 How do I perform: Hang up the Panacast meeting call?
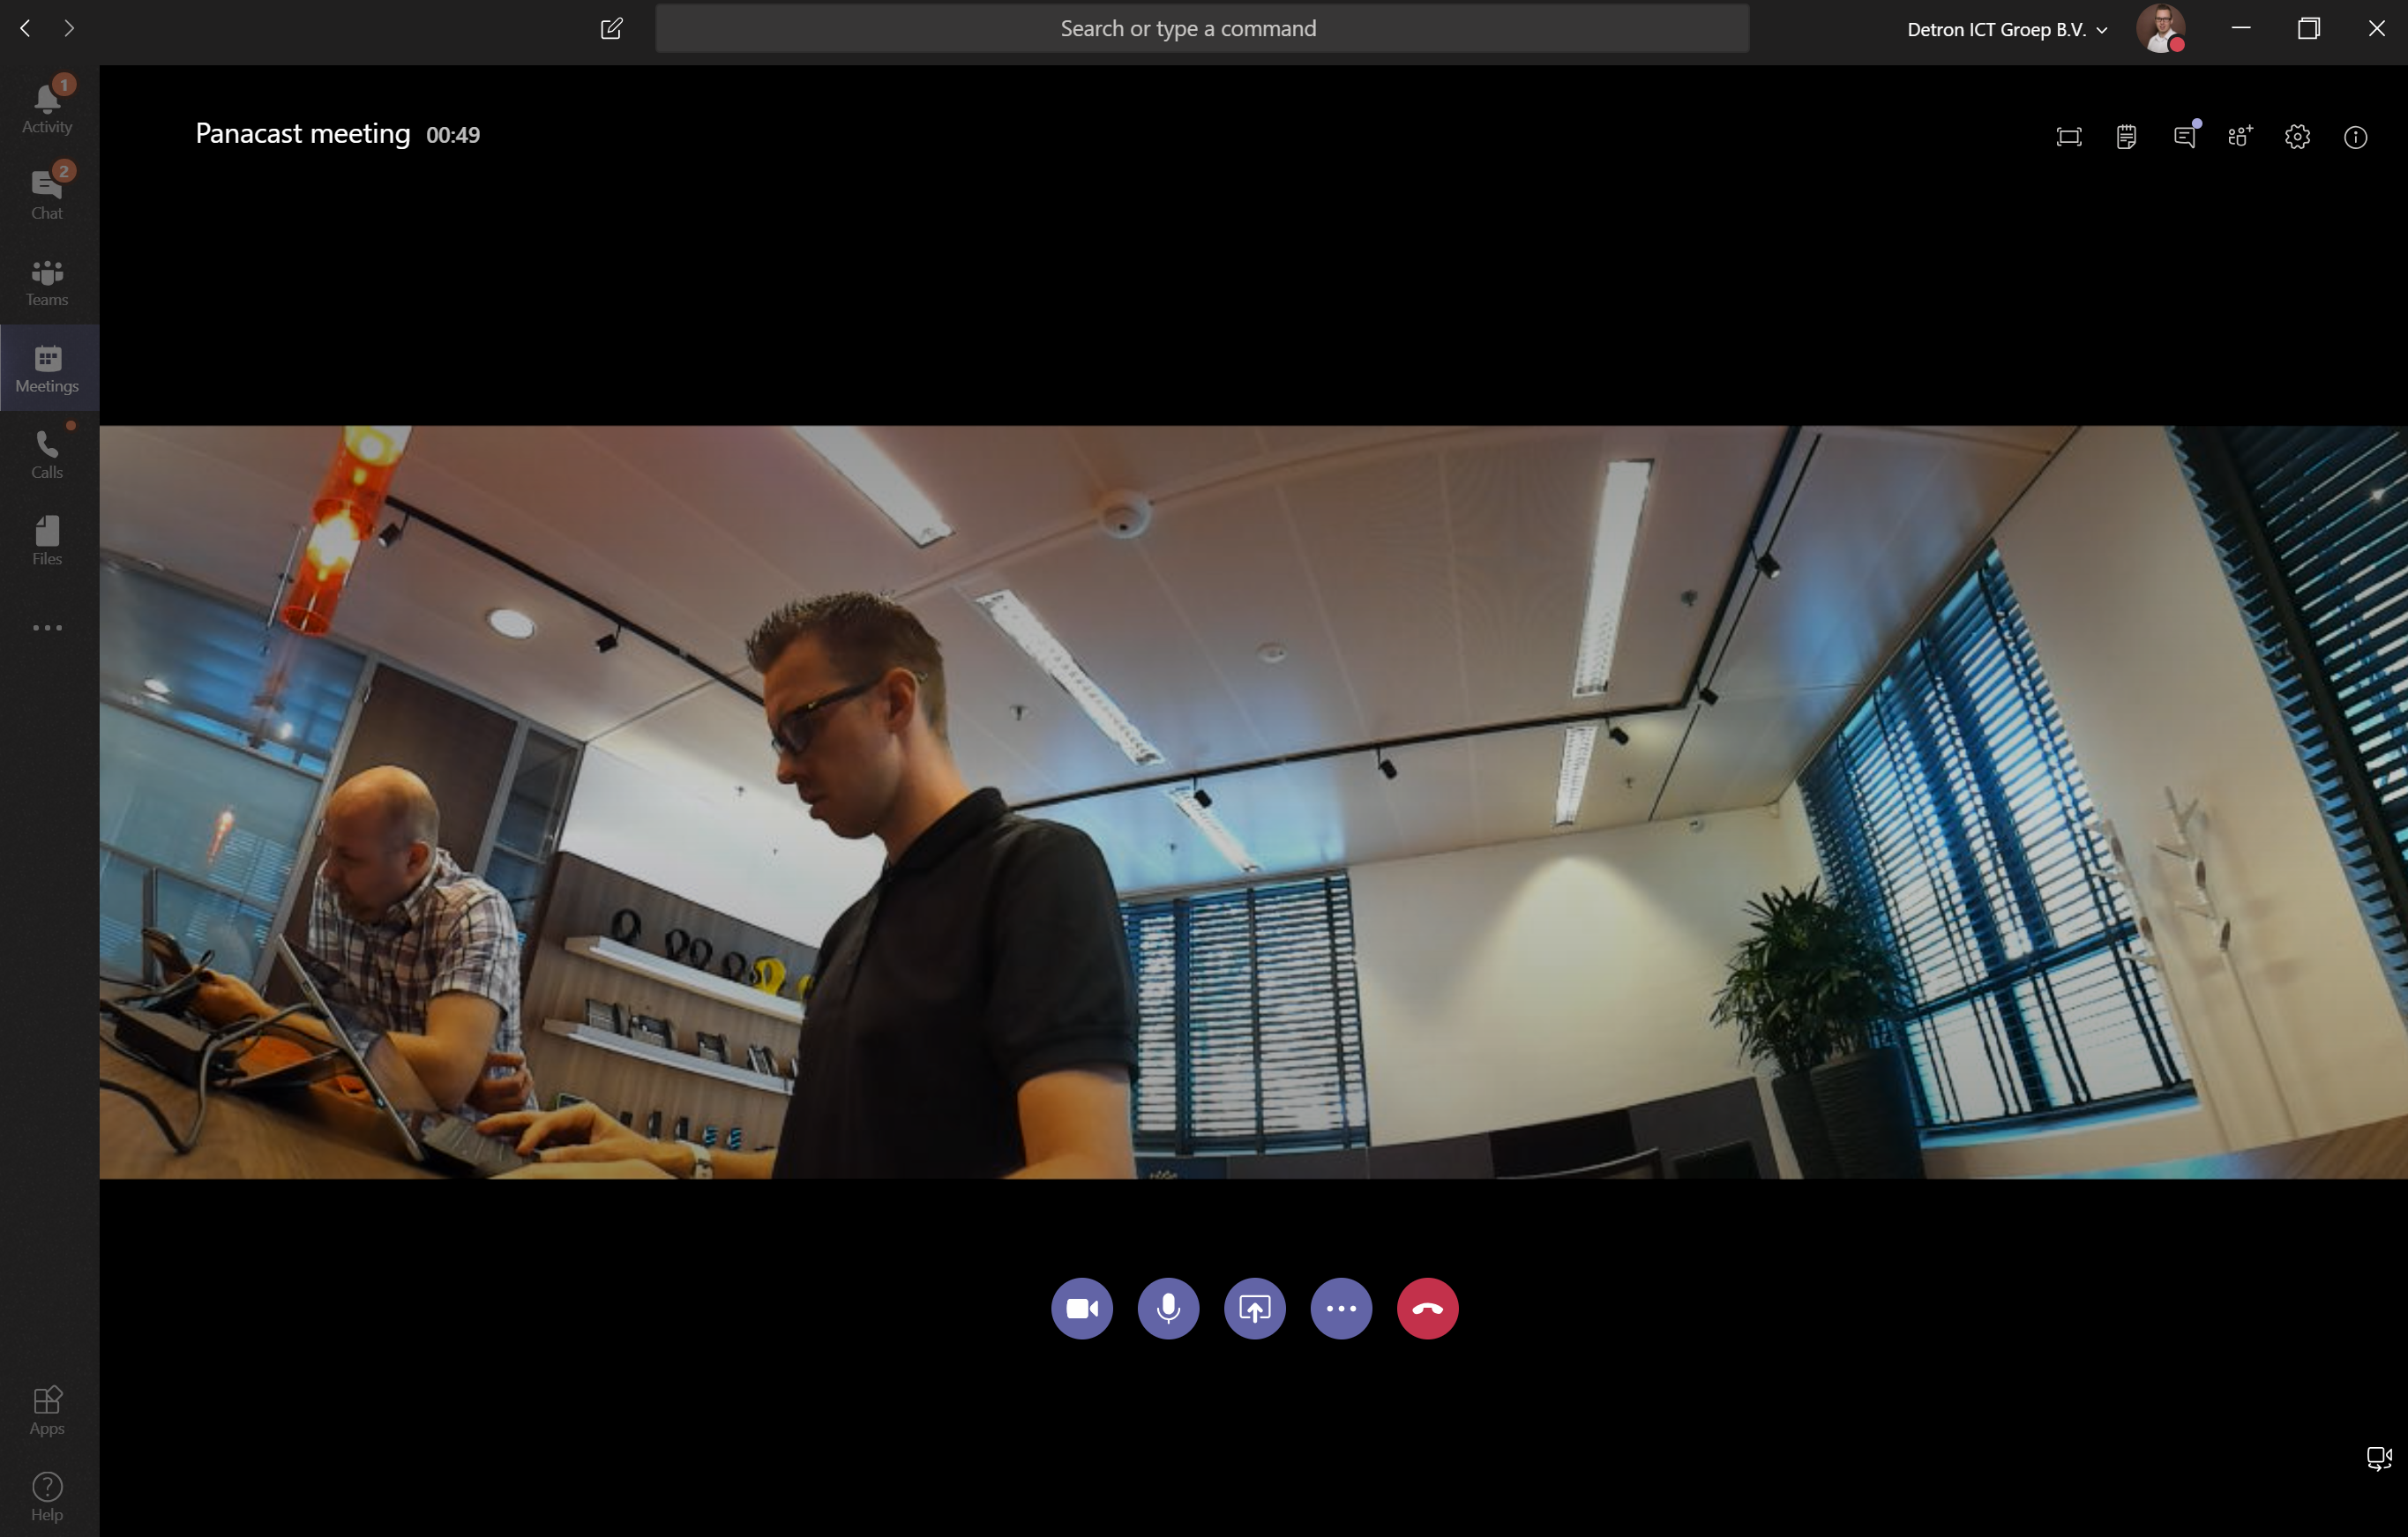pyautogui.click(x=1427, y=1308)
